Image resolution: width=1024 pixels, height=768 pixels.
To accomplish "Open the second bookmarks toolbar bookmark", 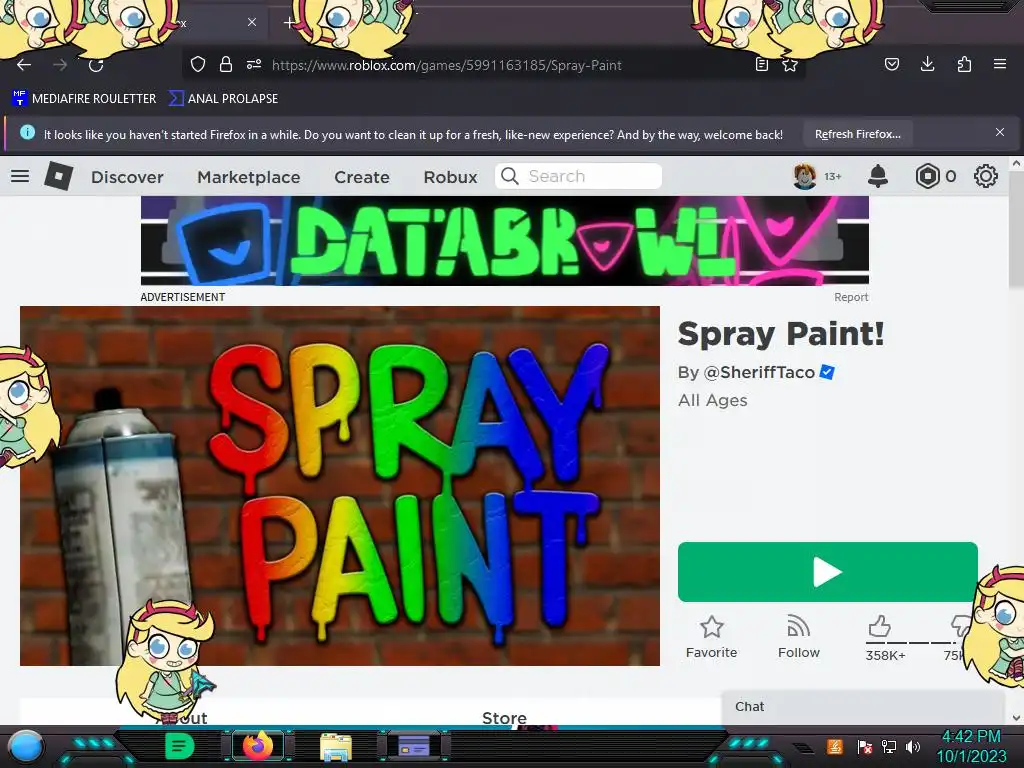I will tap(224, 99).
